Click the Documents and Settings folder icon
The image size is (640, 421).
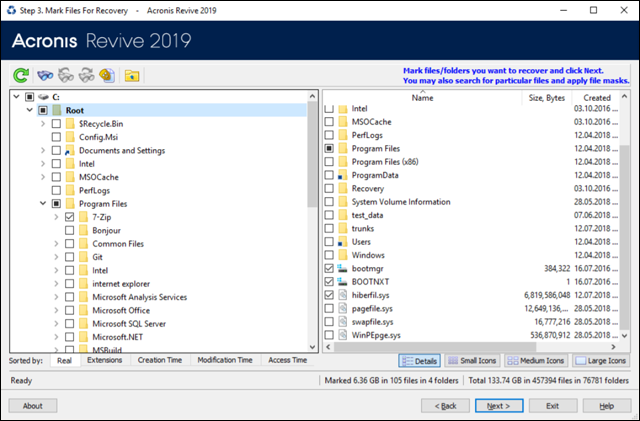tap(70, 150)
